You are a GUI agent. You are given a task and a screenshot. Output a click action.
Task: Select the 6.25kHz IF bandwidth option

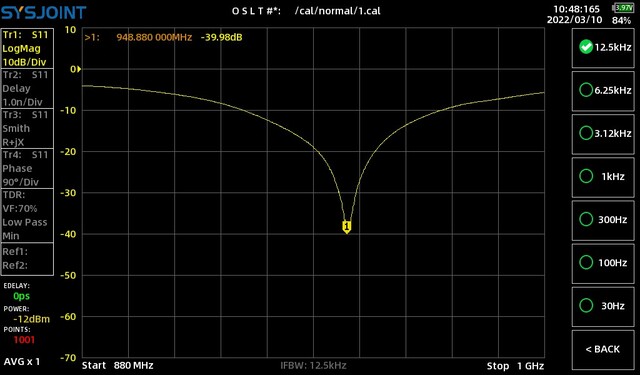click(x=603, y=91)
